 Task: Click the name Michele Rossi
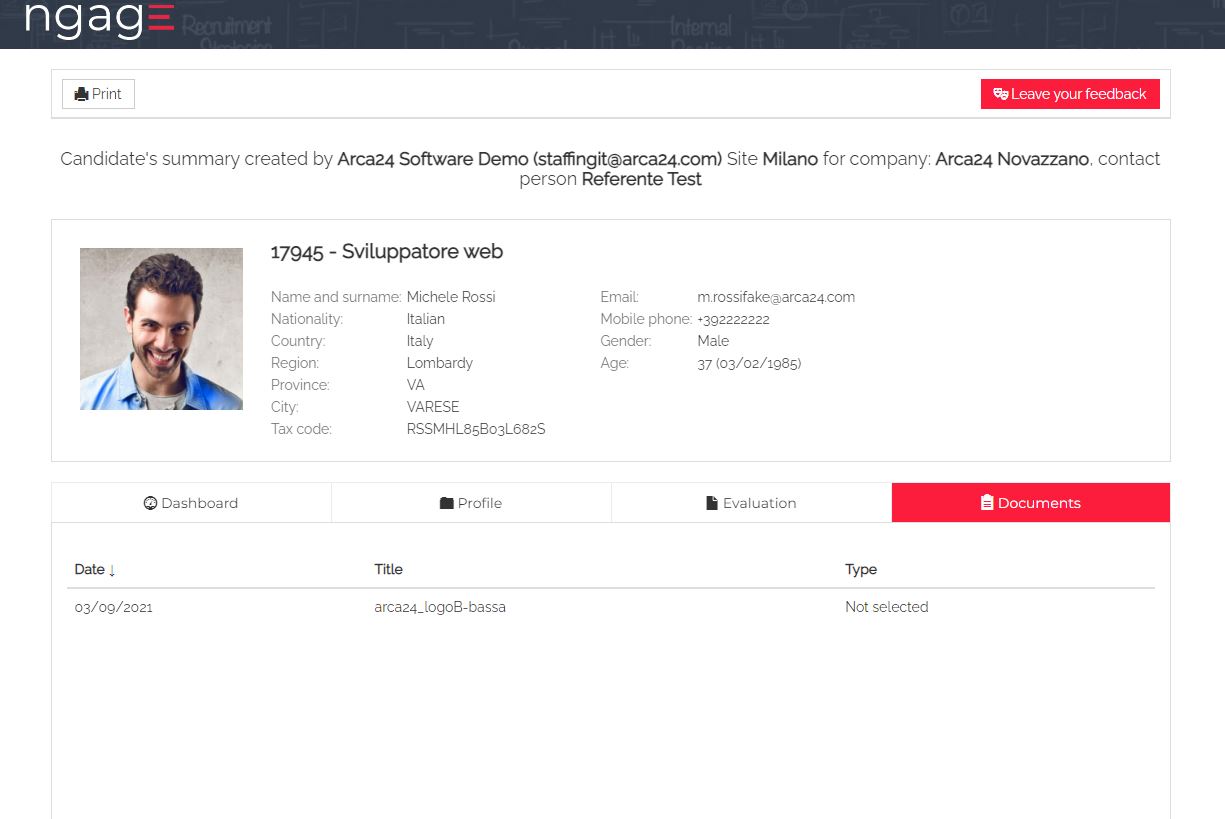pyautogui.click(x=450, y=297)
